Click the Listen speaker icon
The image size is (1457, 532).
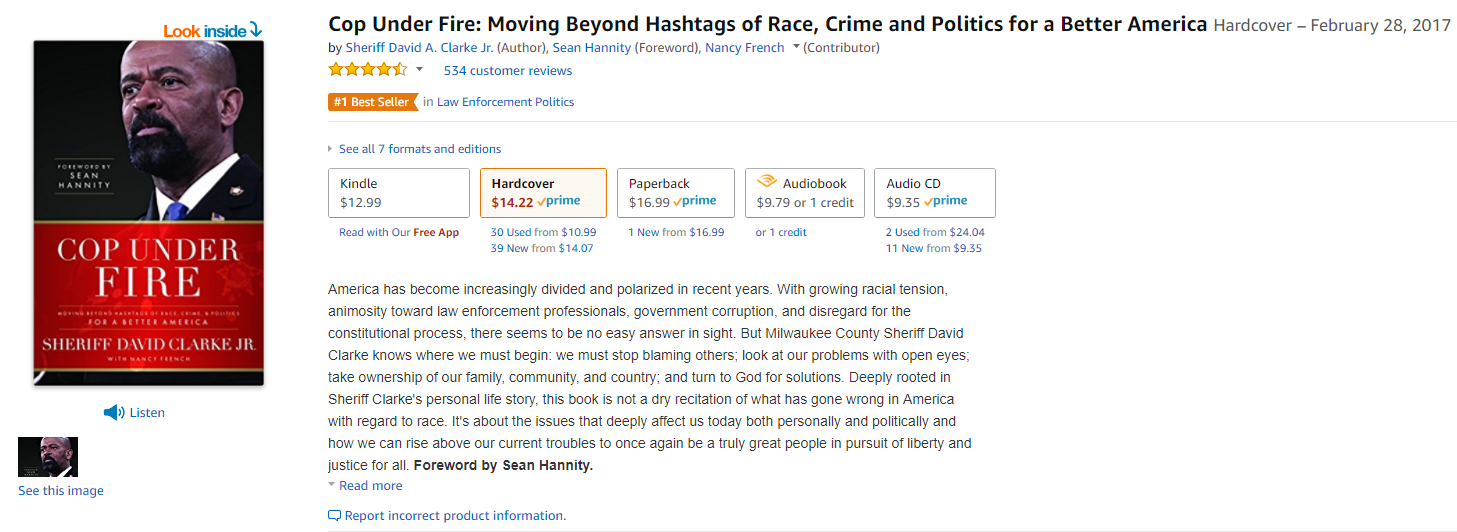pyautogui.click(x=114, y=413)
